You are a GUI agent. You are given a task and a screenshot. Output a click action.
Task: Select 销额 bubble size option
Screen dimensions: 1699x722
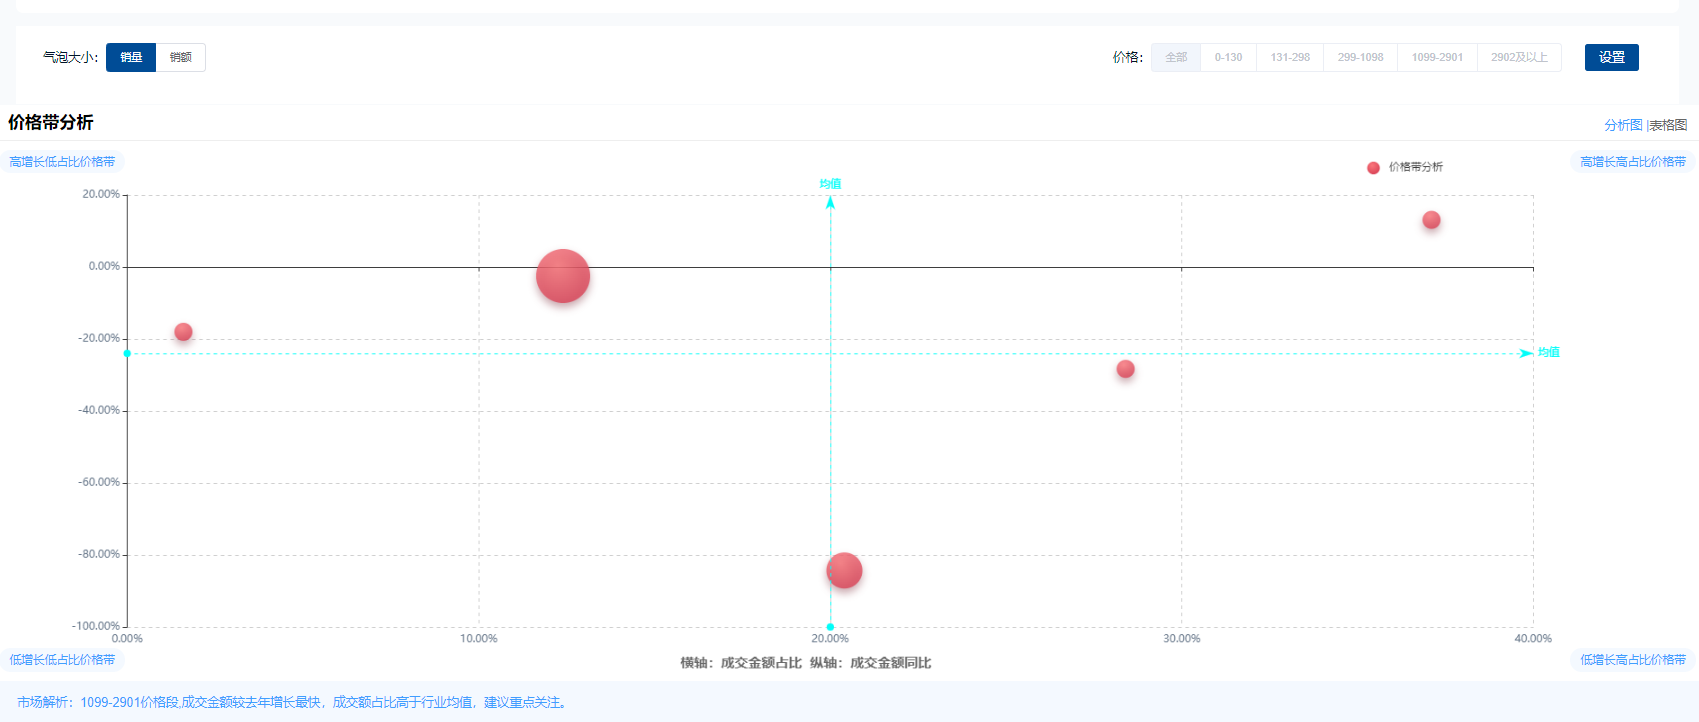tap(181, 57)
